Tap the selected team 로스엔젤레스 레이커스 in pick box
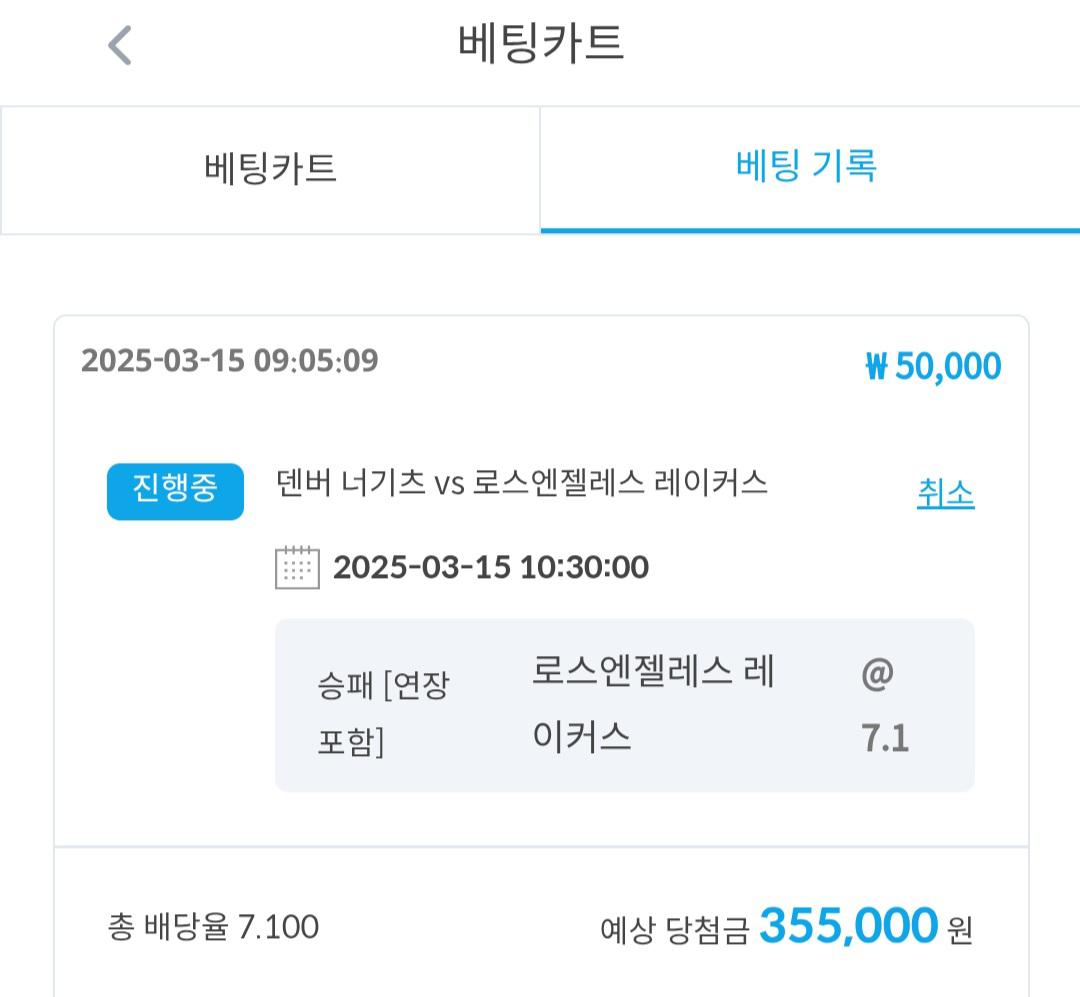This screenshot has height=997, width=1080. [x=654, y=703]
